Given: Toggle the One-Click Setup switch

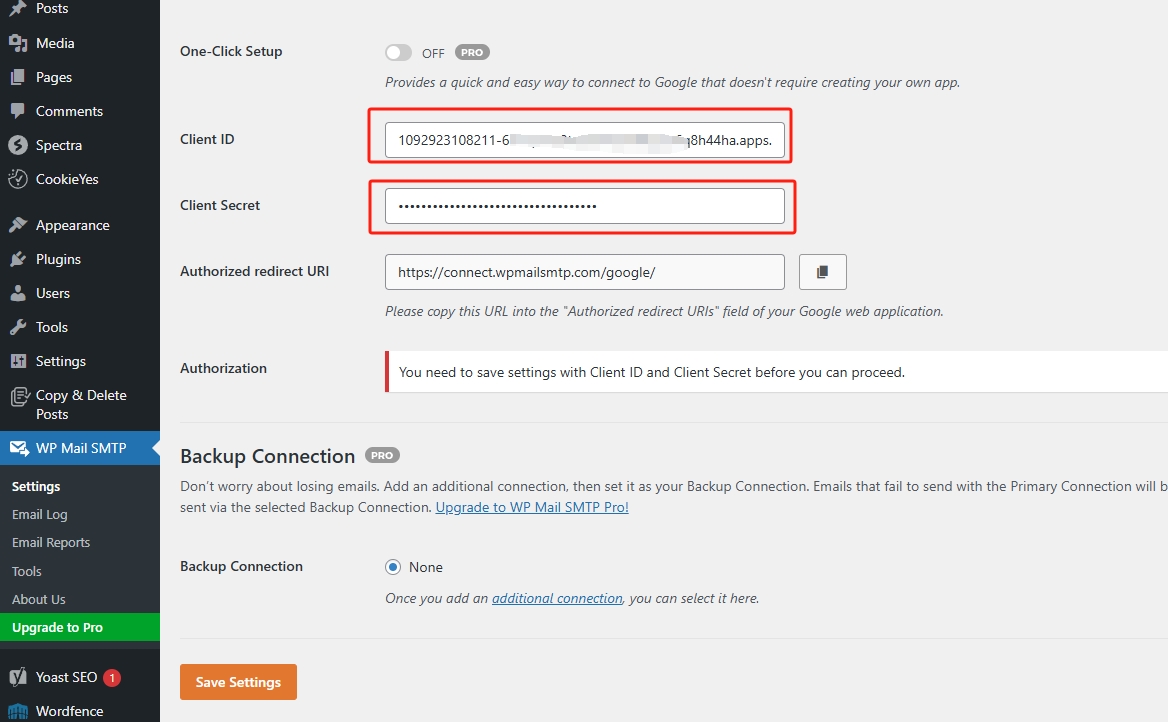Looking at the screenshot, I should click(399, 52).
